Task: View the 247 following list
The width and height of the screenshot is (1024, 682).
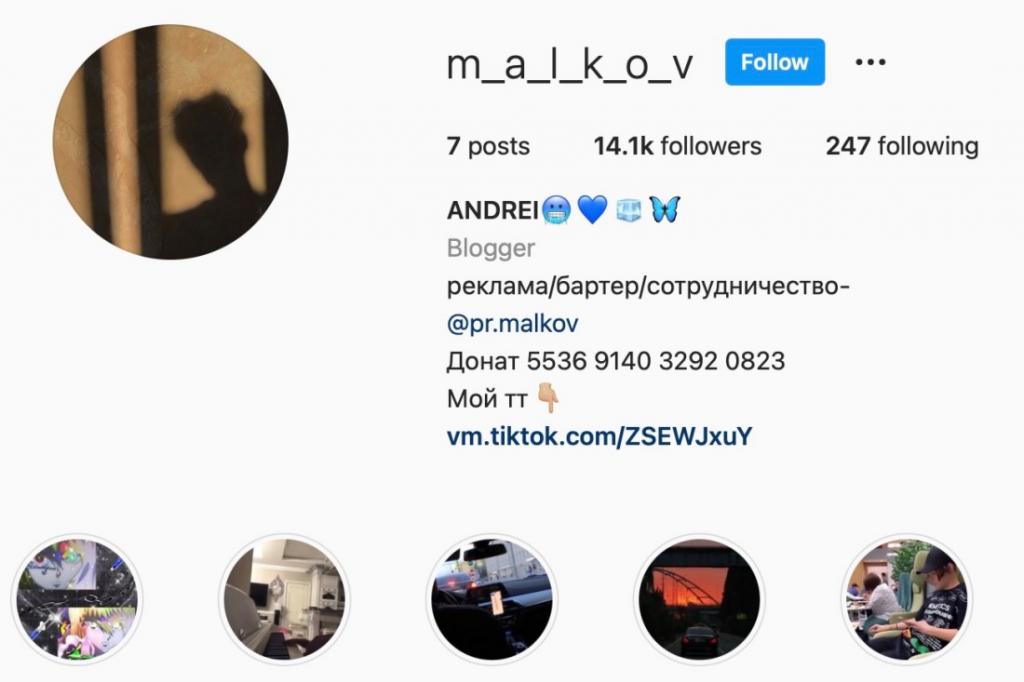Action: [902, 146]
